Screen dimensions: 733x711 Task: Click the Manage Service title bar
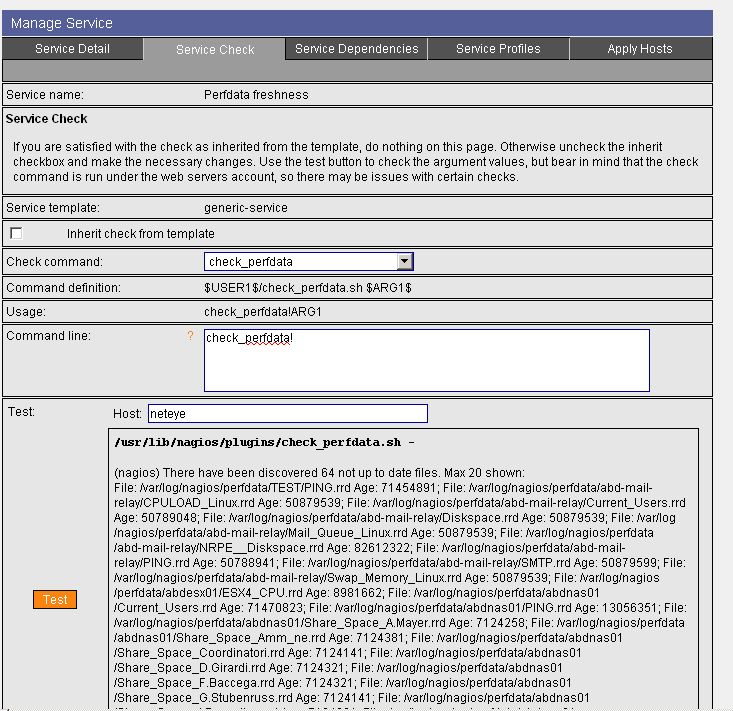[x=357, y=23]
